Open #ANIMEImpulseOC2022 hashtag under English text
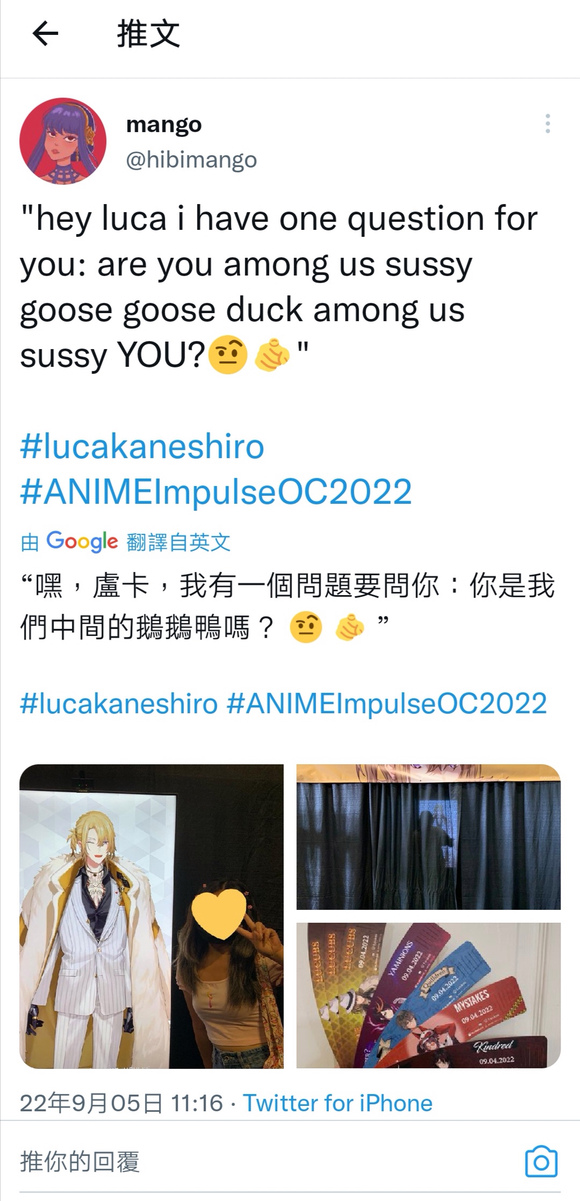Viewport: 580px width, 1201px height. [x=216, y=492]
